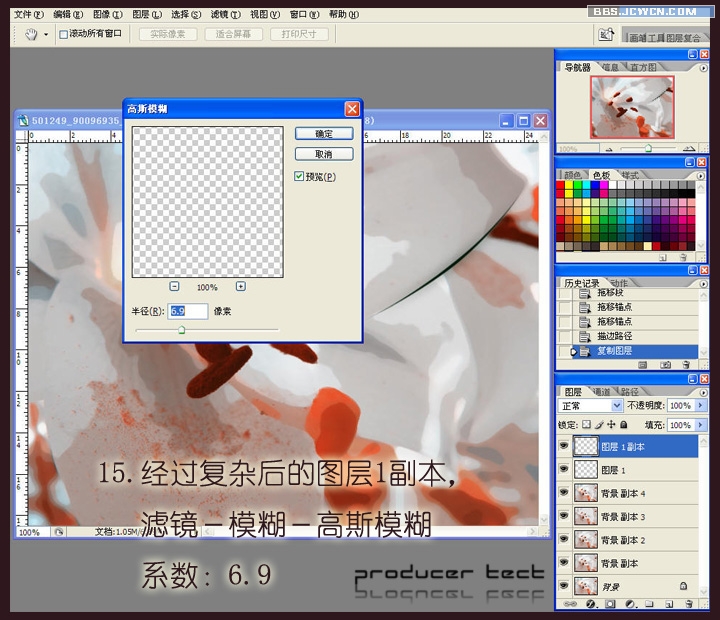Image resolution: width=720 pixels, height=620 pixels.
Task: Open the navigator panel options menu arrow
Action: point(703,68)
